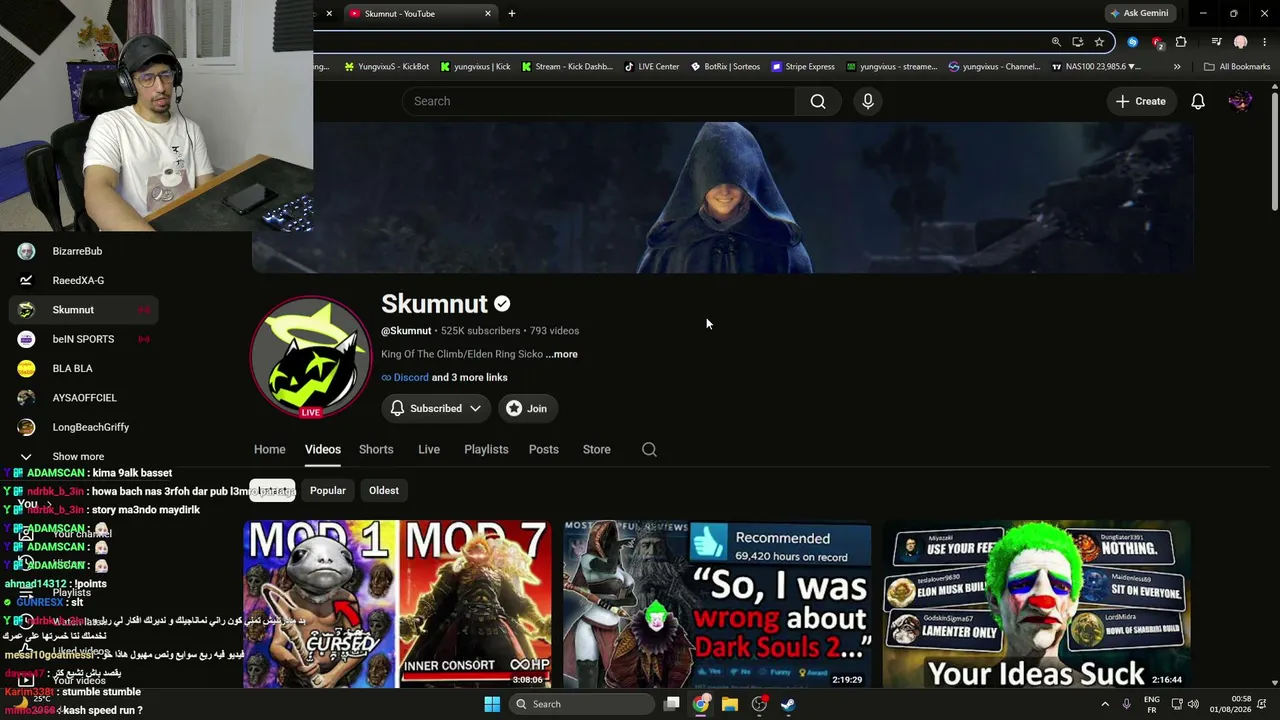Select the Popular sort chip
The height and width of the screenshot is (720, 1280).
tap(328, 491)
